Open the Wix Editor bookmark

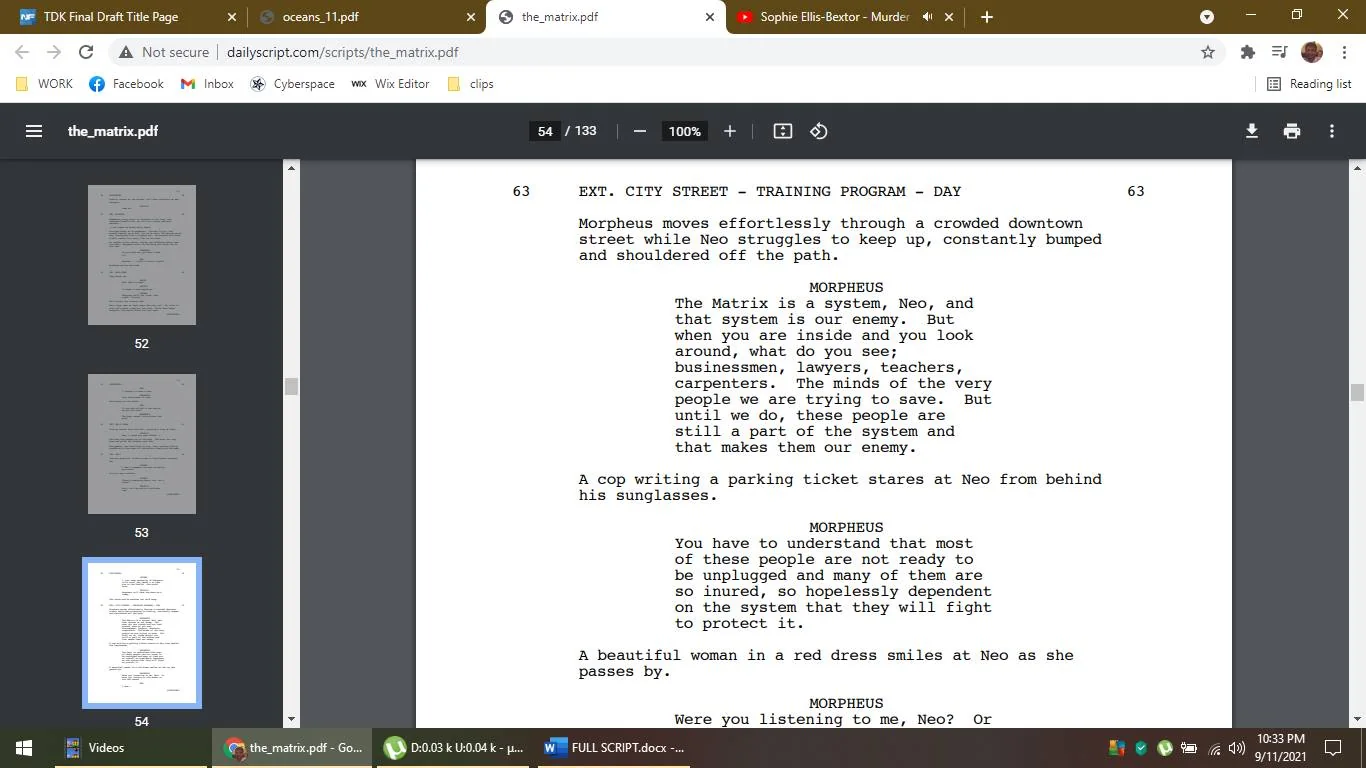(390, 84)
